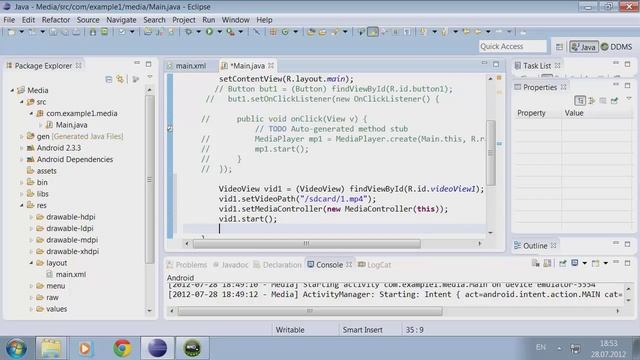Open Properties view menu dropdown

coord(629,99)
